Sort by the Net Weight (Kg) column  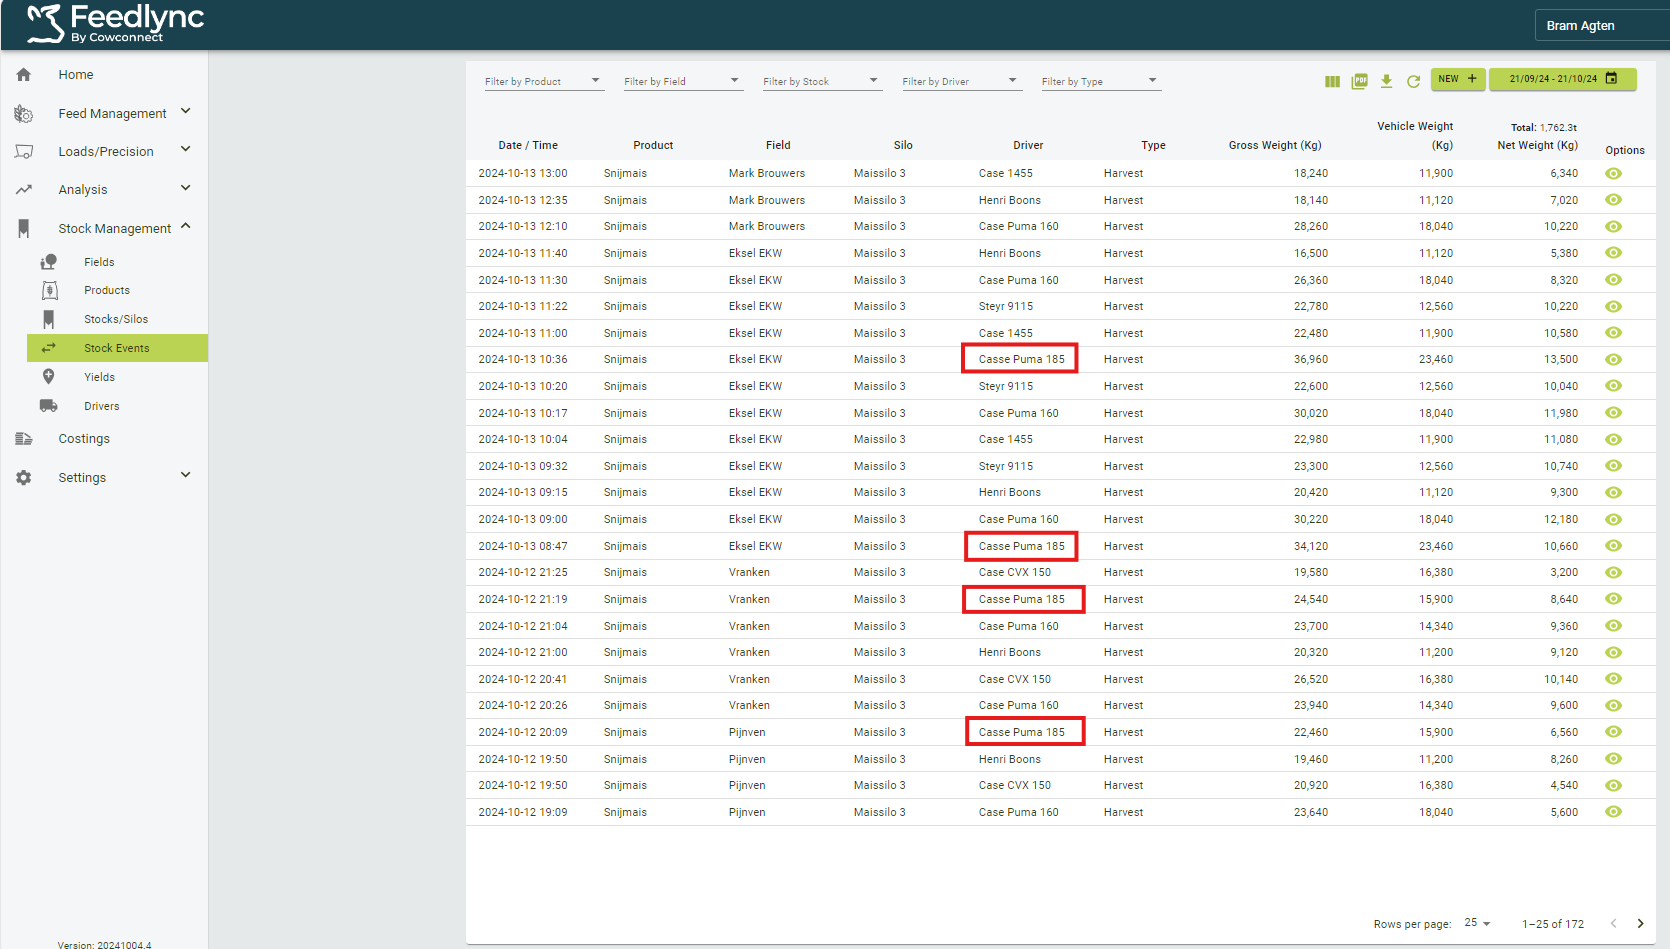click(1537, 145)
